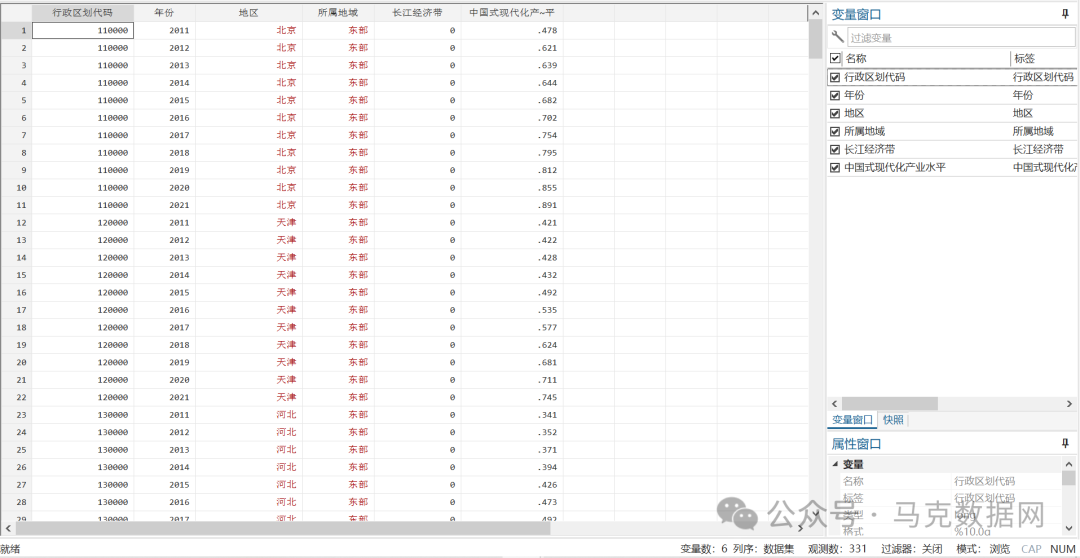Select row number 12 header
Screen dimensions: 1080x558
tap(16, 223)
